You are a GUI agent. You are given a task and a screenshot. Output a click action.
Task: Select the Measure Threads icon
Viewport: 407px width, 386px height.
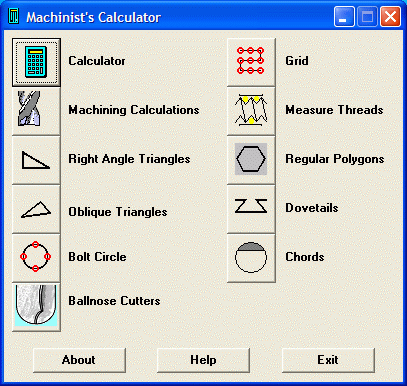coord(251,111)
